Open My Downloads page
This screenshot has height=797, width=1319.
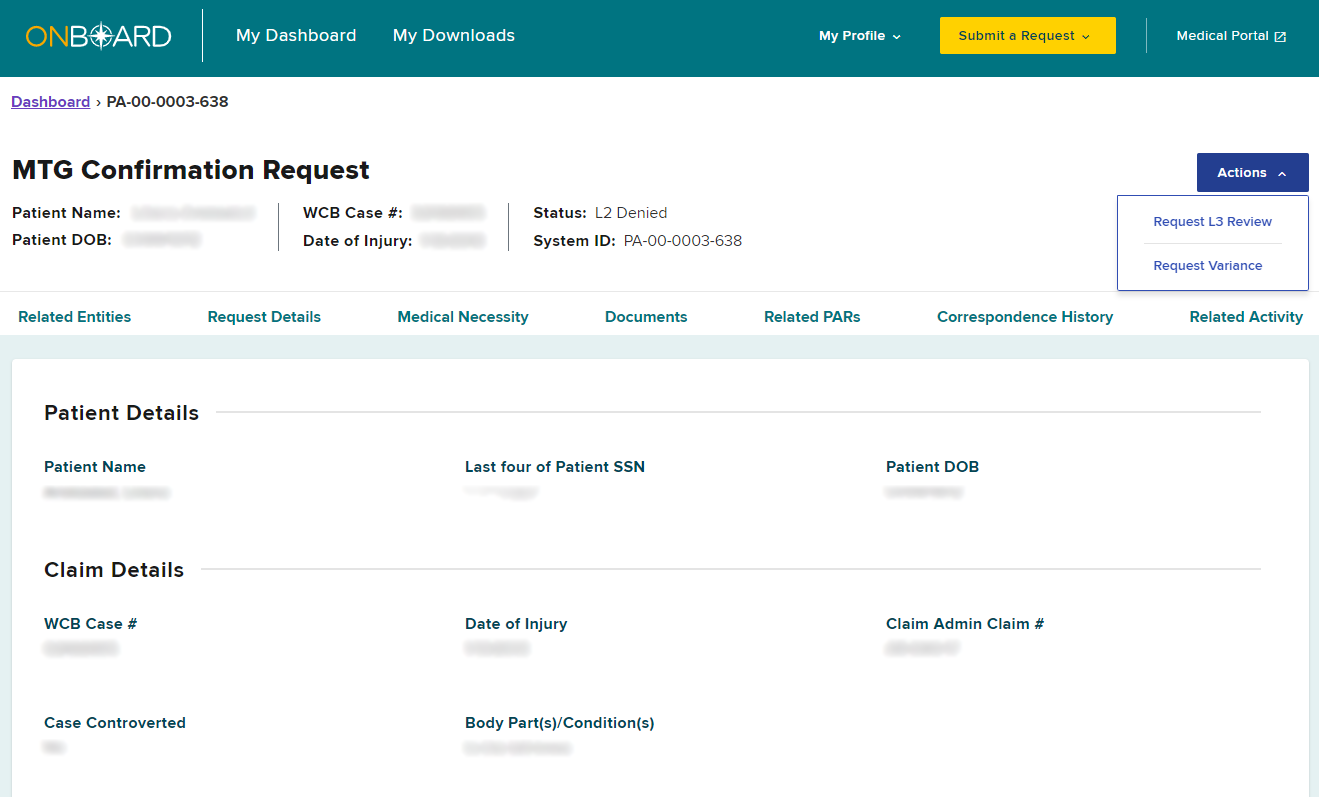click(453, 36)
